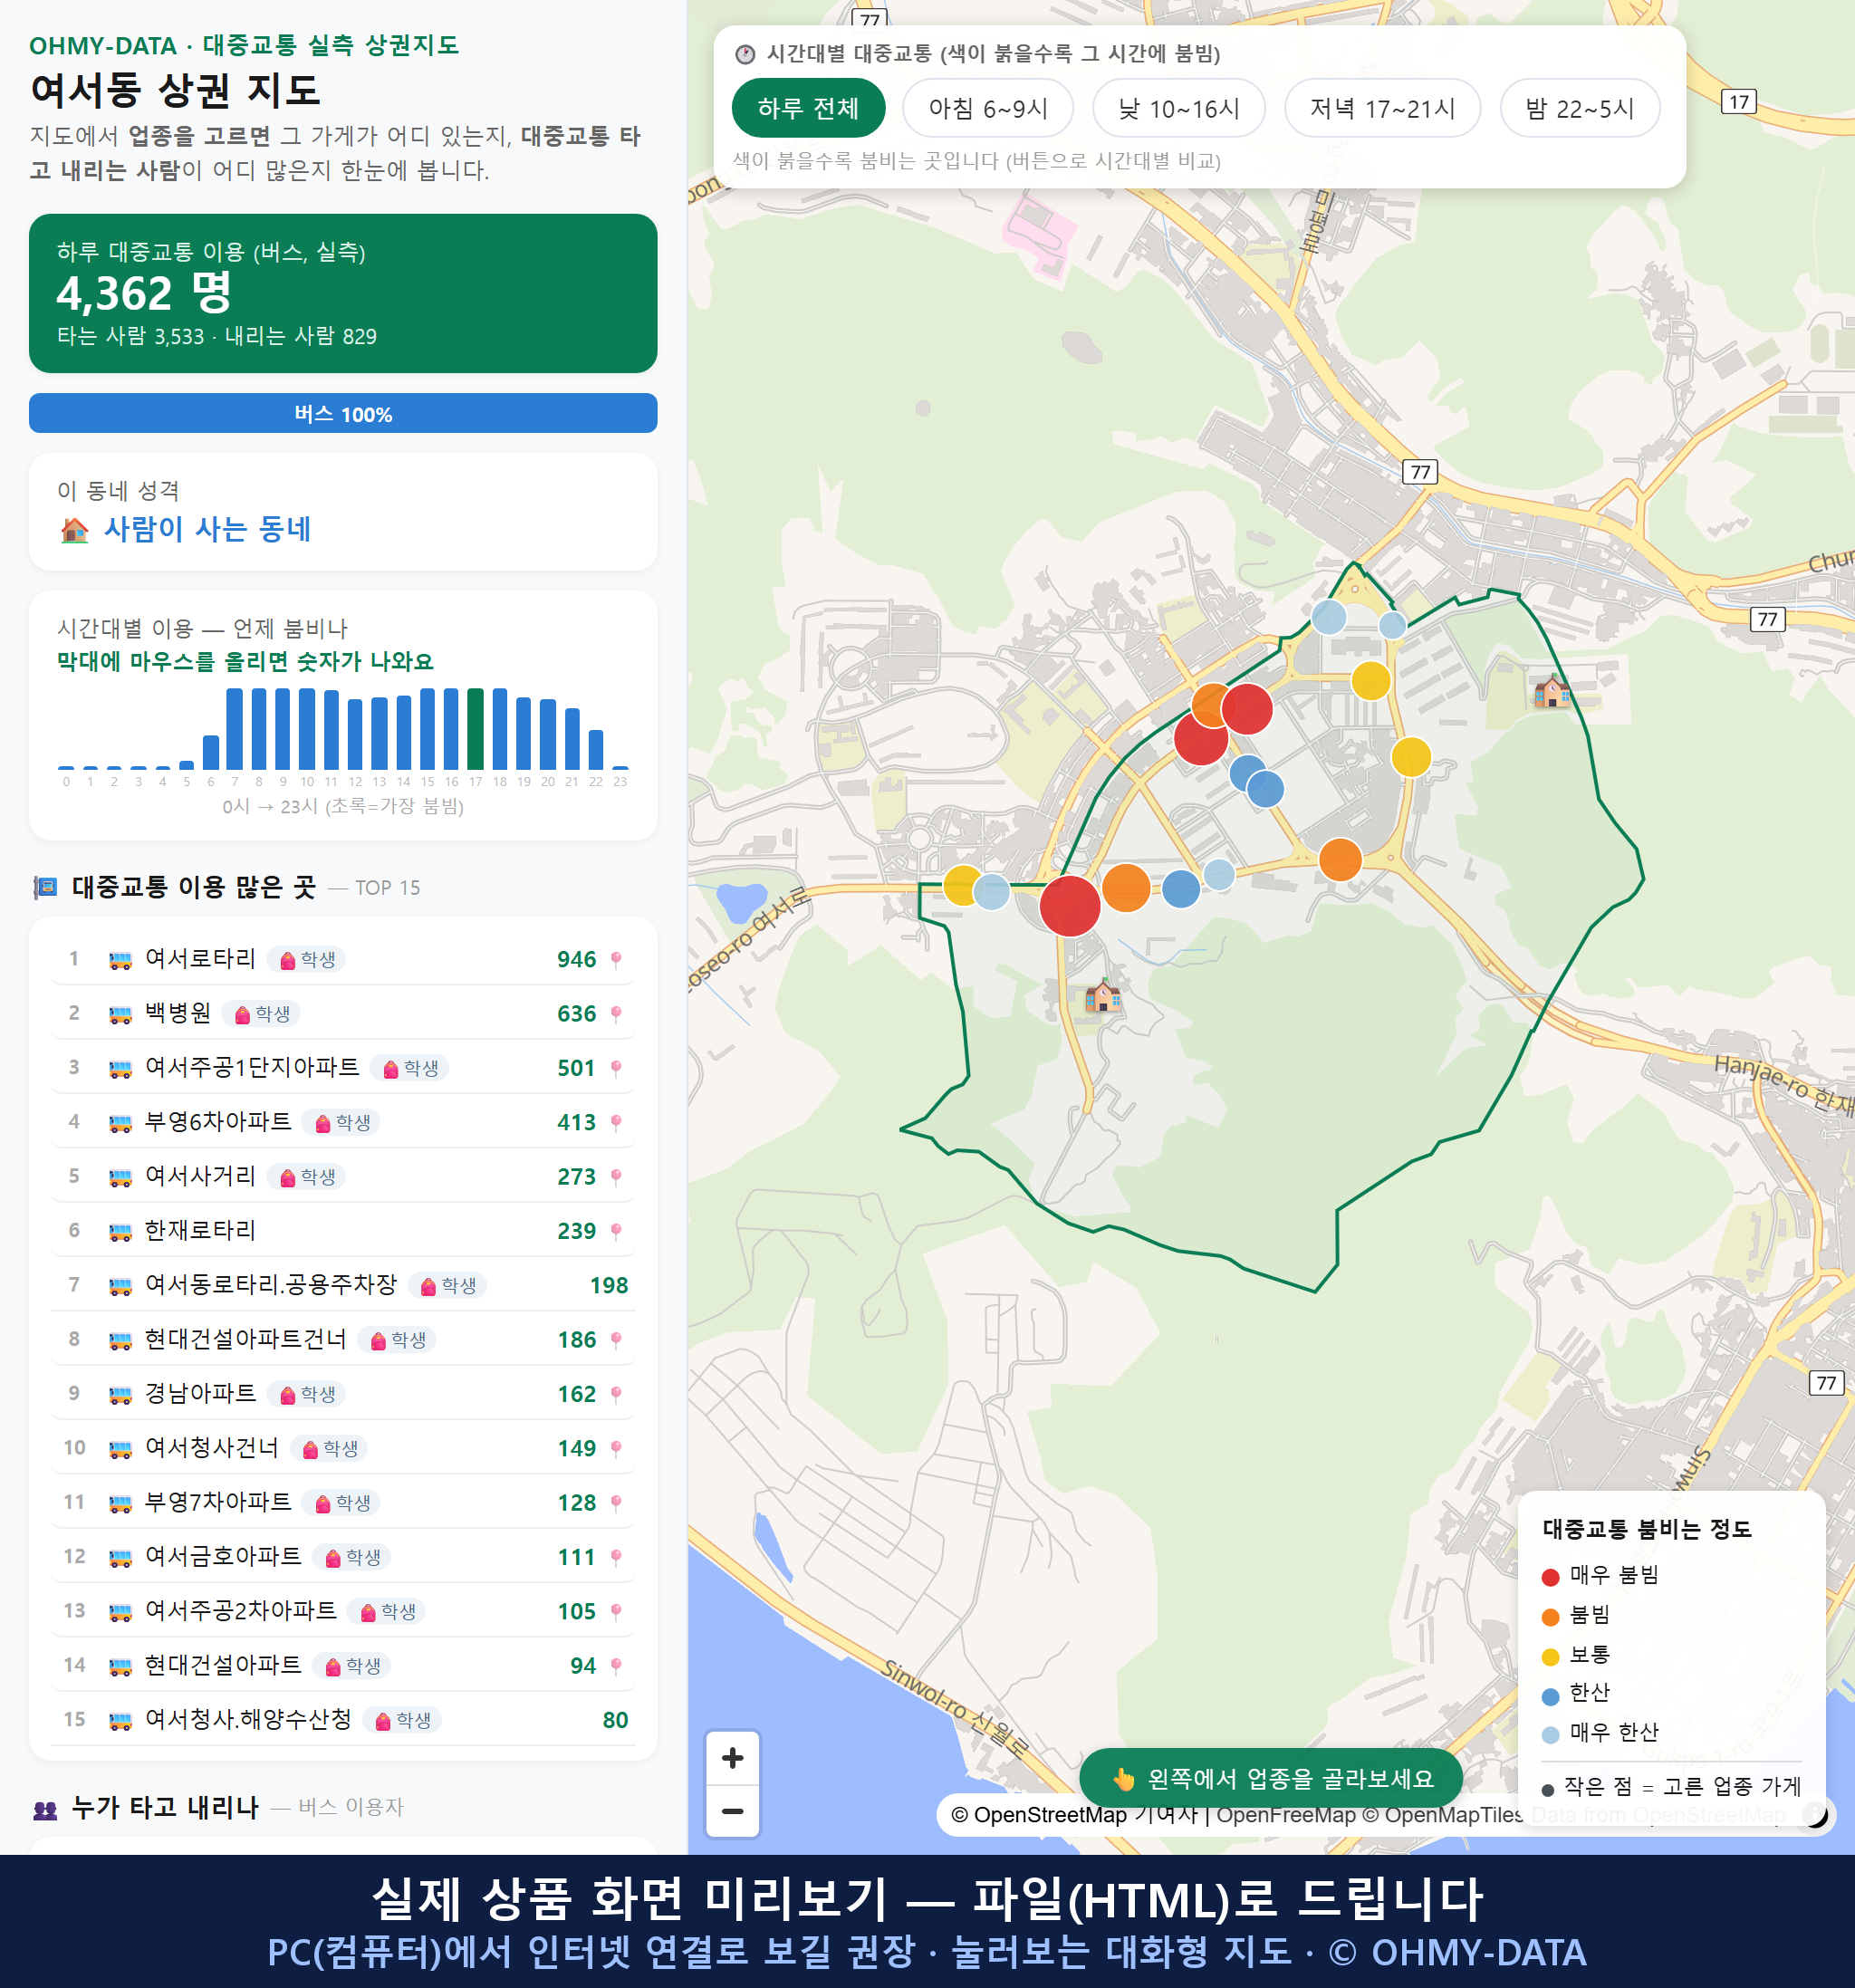The image size is (1855, 1988).
Task: Zoom in the map with plus button
Action: coord(732,1758)
